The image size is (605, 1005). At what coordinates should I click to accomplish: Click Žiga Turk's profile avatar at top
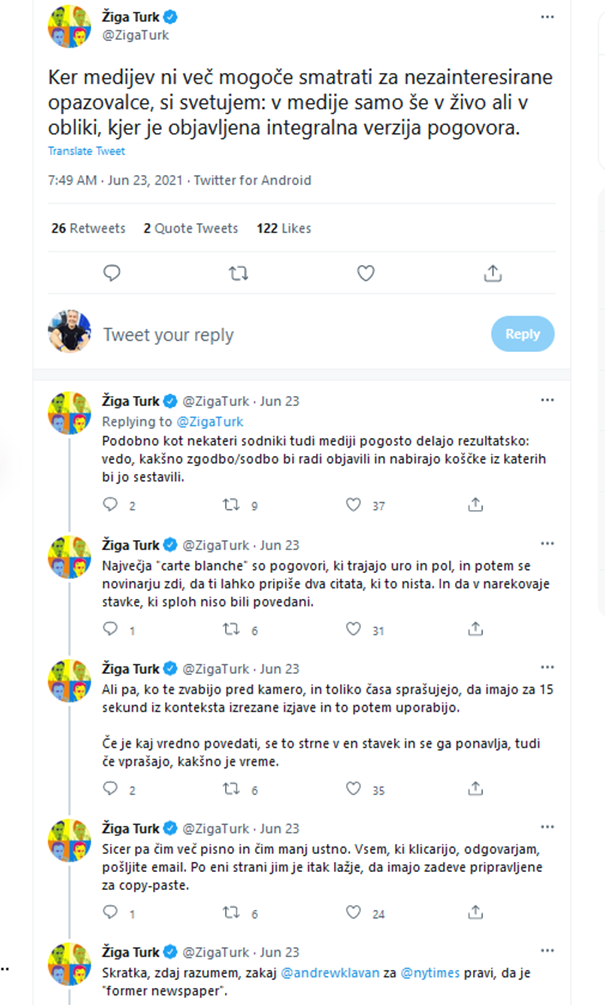[x=69, y=26]
